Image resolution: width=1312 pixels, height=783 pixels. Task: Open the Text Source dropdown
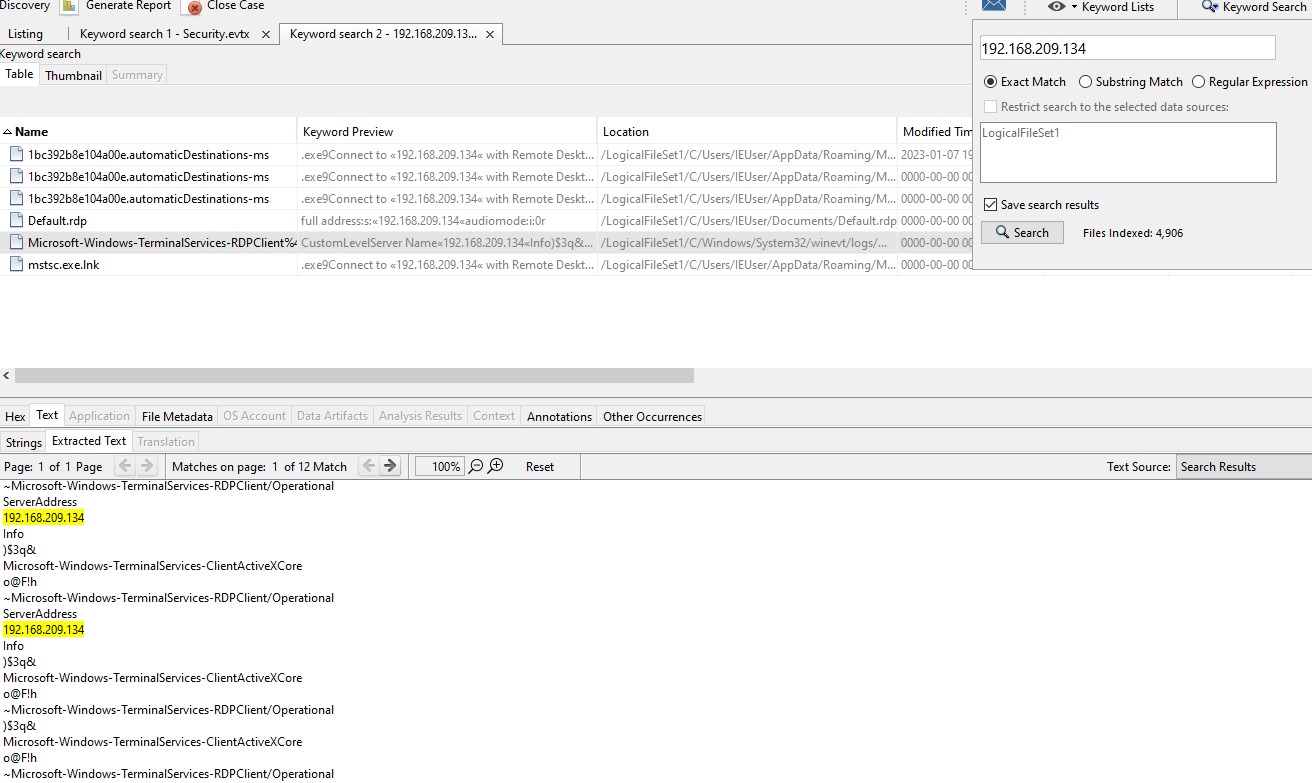click(x=1243, y=467)
